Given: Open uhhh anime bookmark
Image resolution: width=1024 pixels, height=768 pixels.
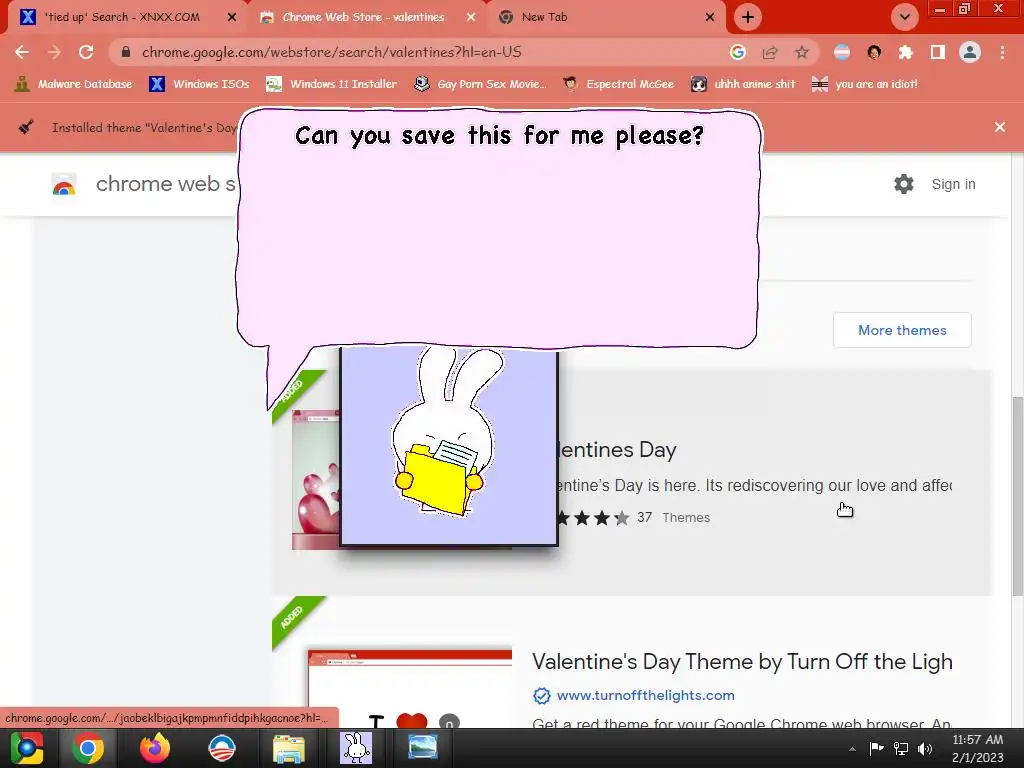Looking at the screenshot, I should 743,84.
